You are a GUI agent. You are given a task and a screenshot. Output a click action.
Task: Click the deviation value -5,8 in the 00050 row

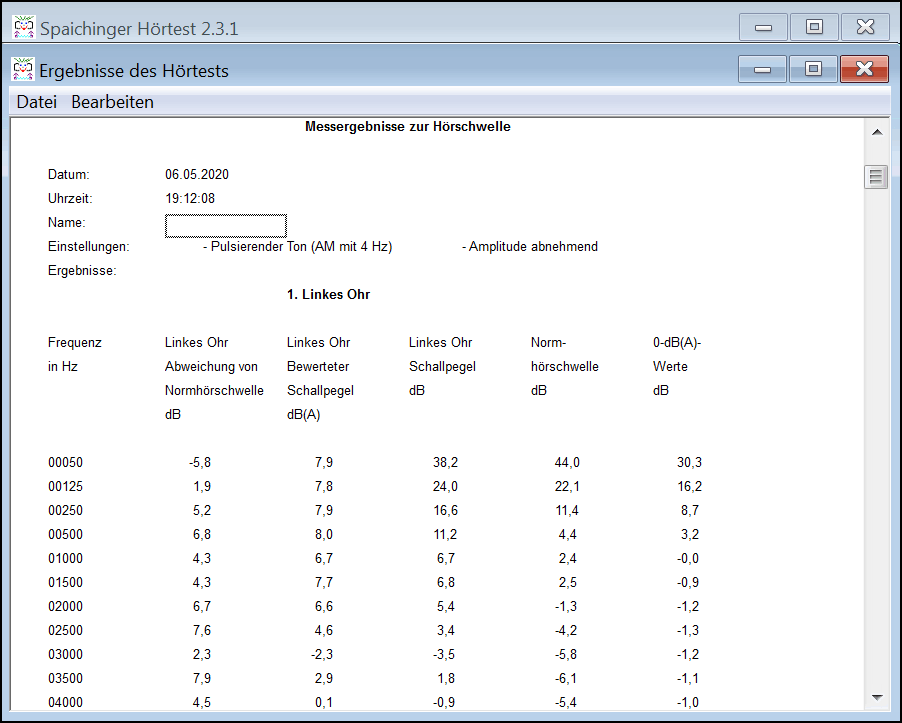click(x=200, y=462)
